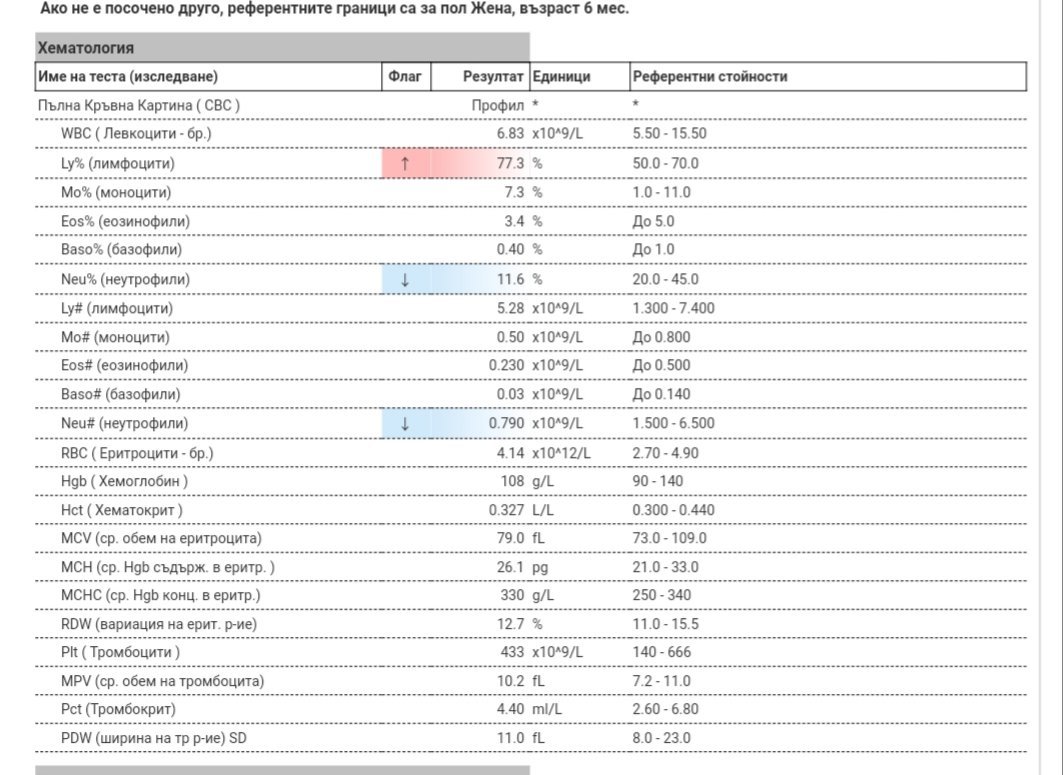This screenshot has width=1063, height=775.
Task: Click the RBC result value 4.14
Action: (510, 453)
